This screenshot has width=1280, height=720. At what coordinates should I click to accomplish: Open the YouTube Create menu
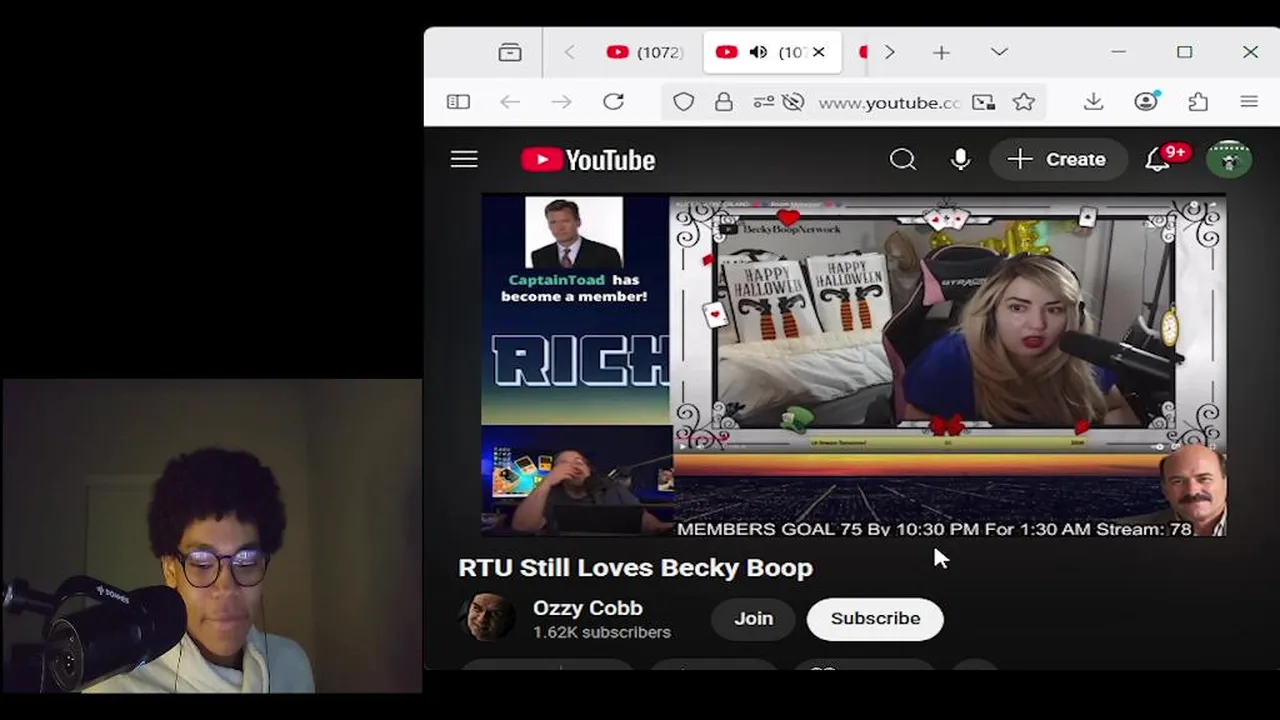tap(1057, 160)
